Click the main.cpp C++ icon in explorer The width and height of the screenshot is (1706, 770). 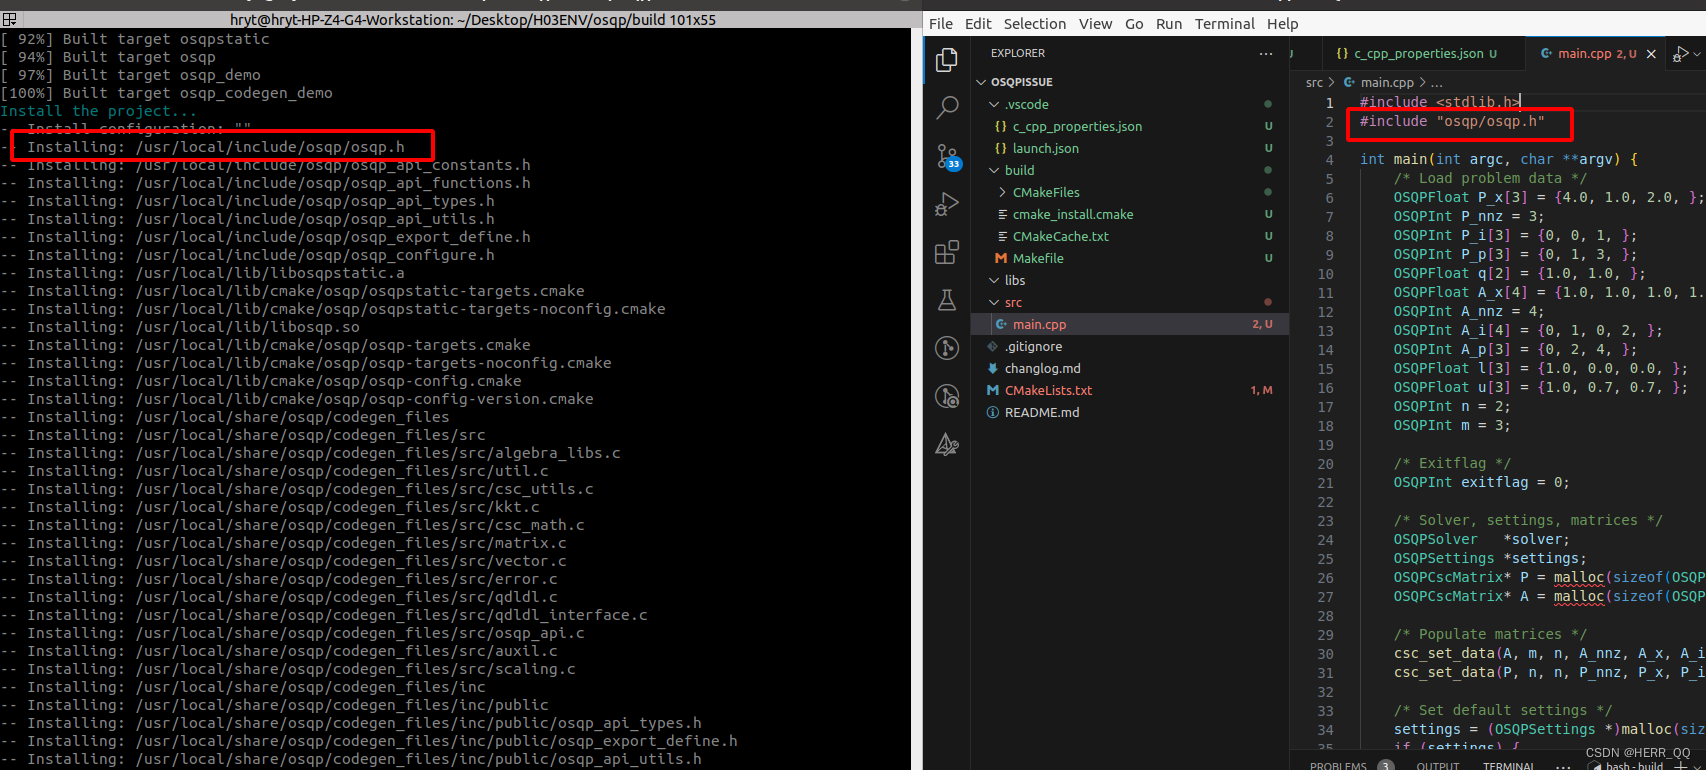pyautogui.click(x=1001, y=324)
